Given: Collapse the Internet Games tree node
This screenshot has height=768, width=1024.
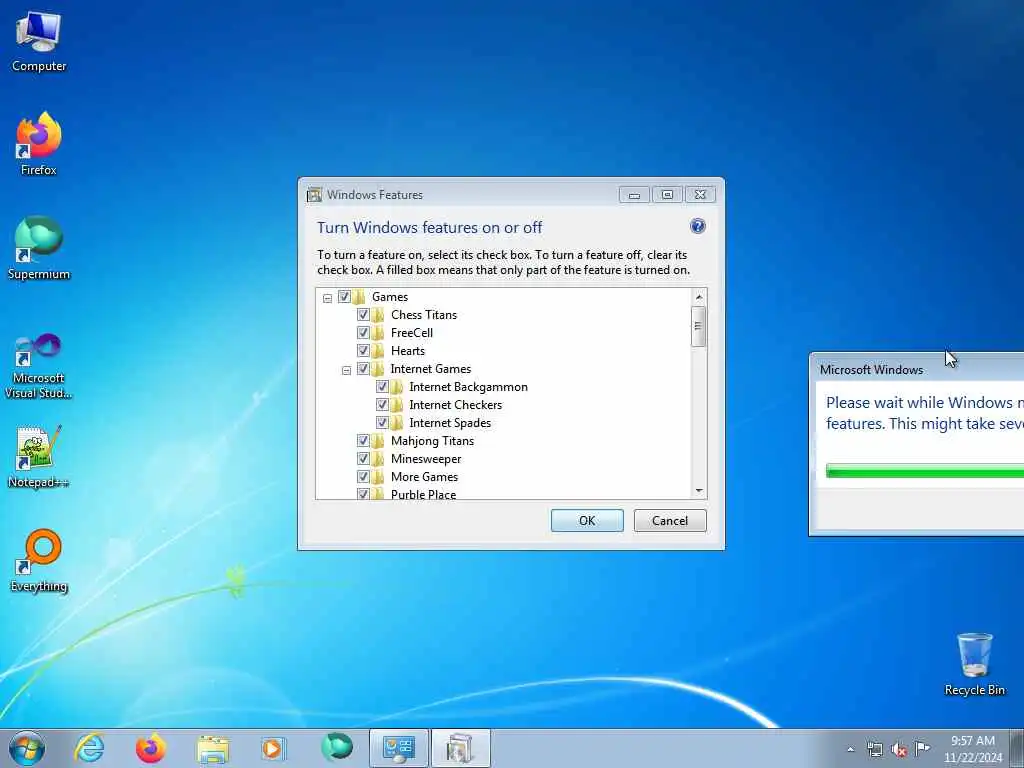Looking at the screenshot, I should point(346,370).
